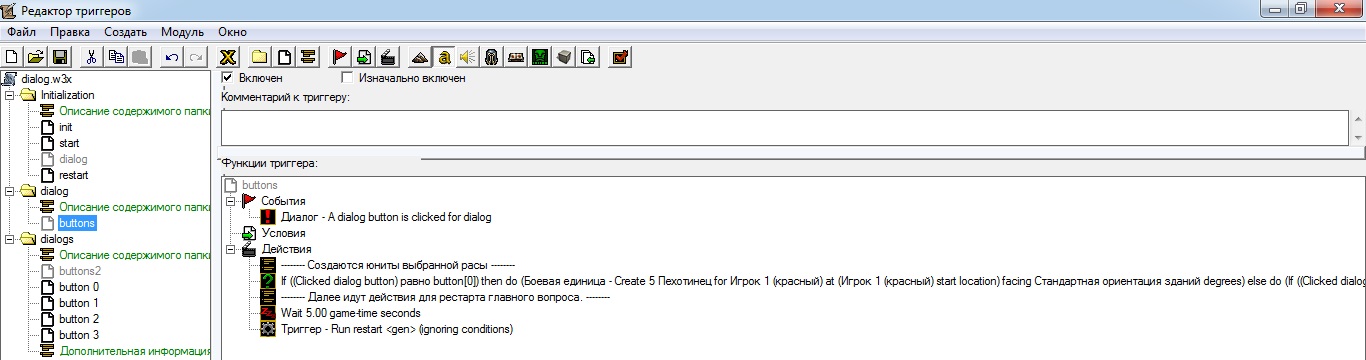Select the Условия conditions node
1366x360 pixels.
[x=283, y=233]
